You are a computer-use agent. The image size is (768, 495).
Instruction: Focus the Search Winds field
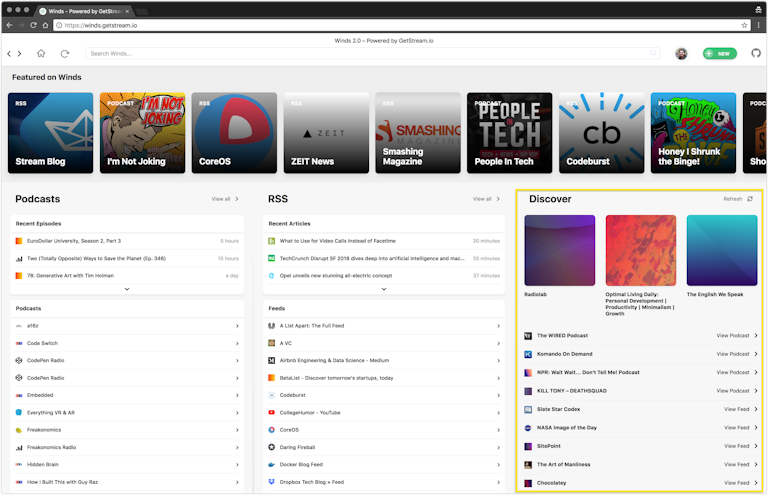[x=372, y=53]
